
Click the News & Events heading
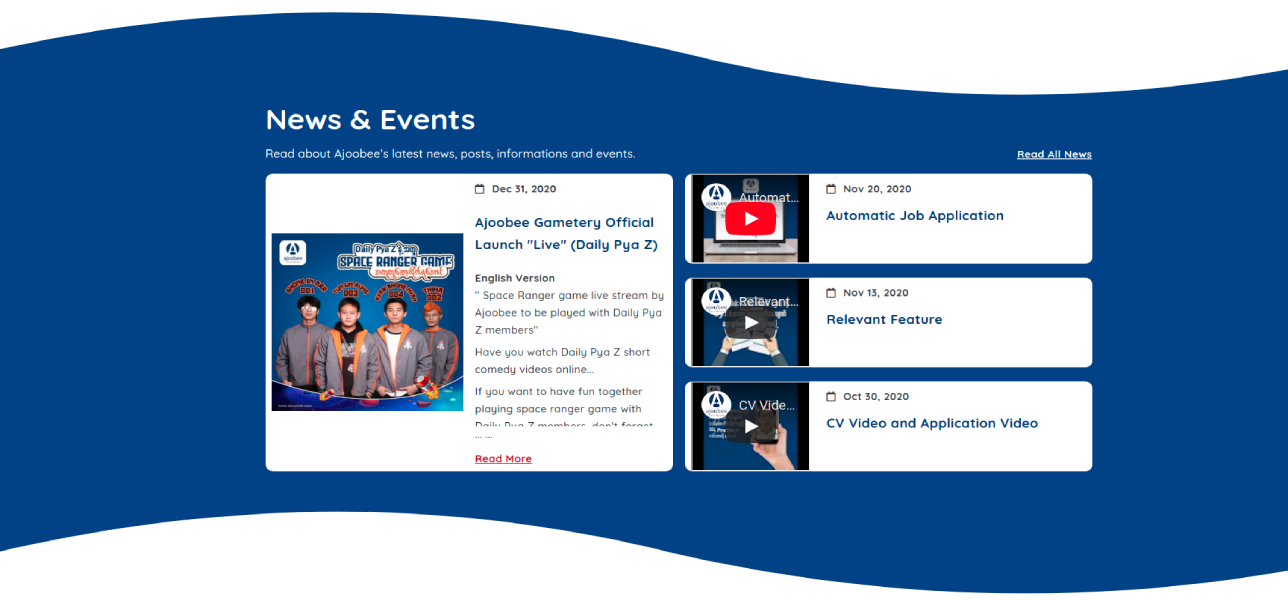[x=370, y=119]
